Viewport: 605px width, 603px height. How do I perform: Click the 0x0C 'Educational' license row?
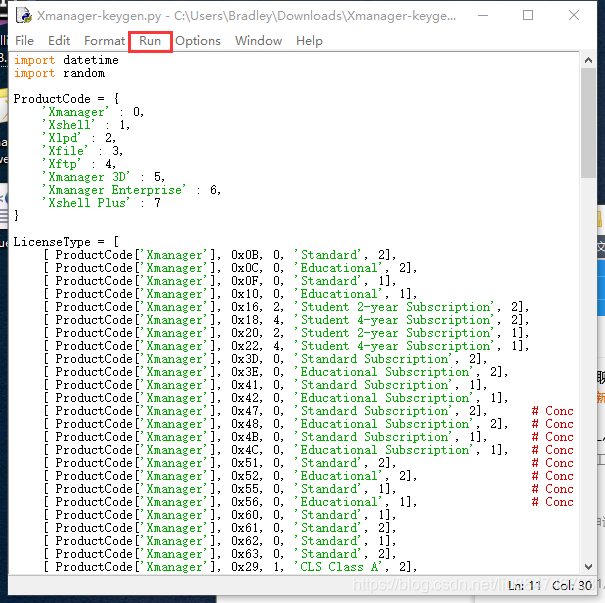pyautogui.click(x=230, y=268)
